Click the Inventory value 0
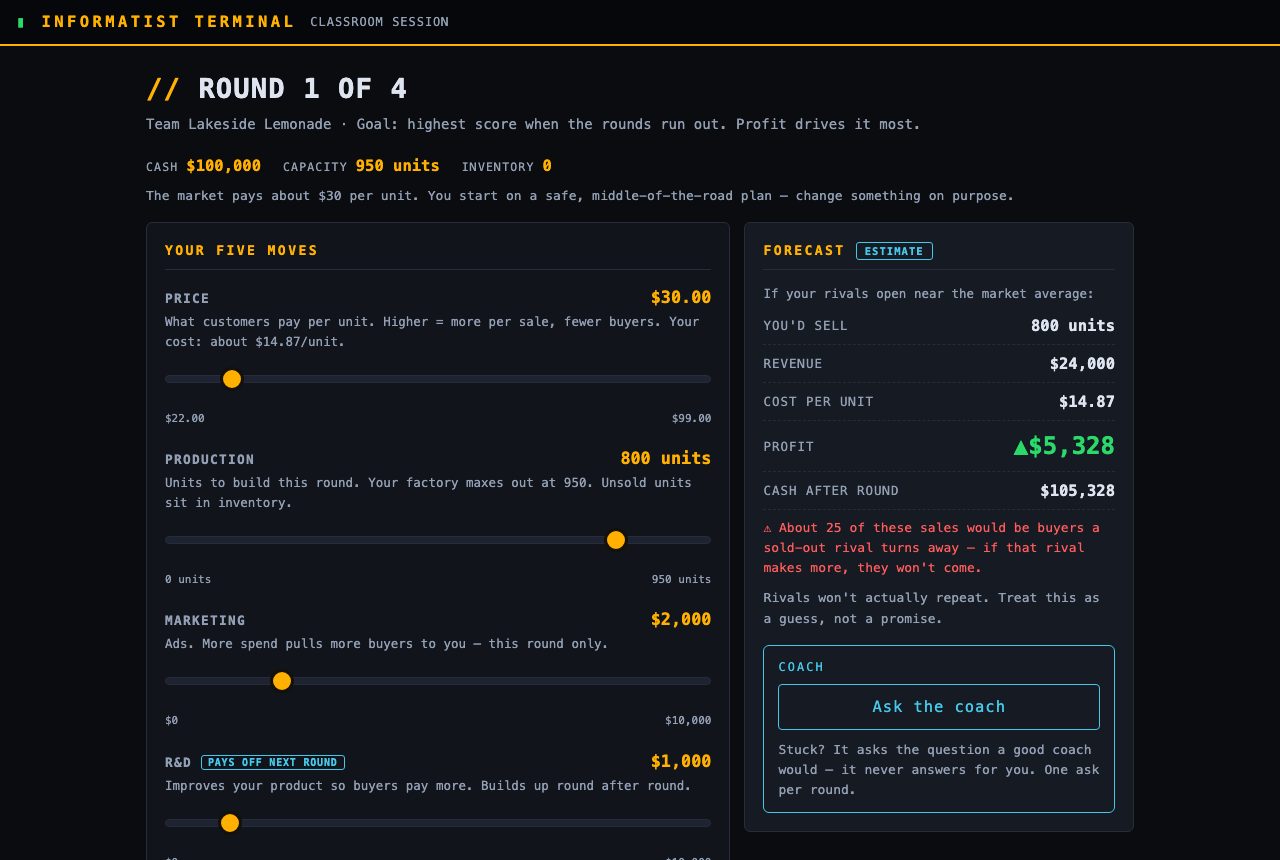This screenshot has width=1280, height=860. (547, 166)
